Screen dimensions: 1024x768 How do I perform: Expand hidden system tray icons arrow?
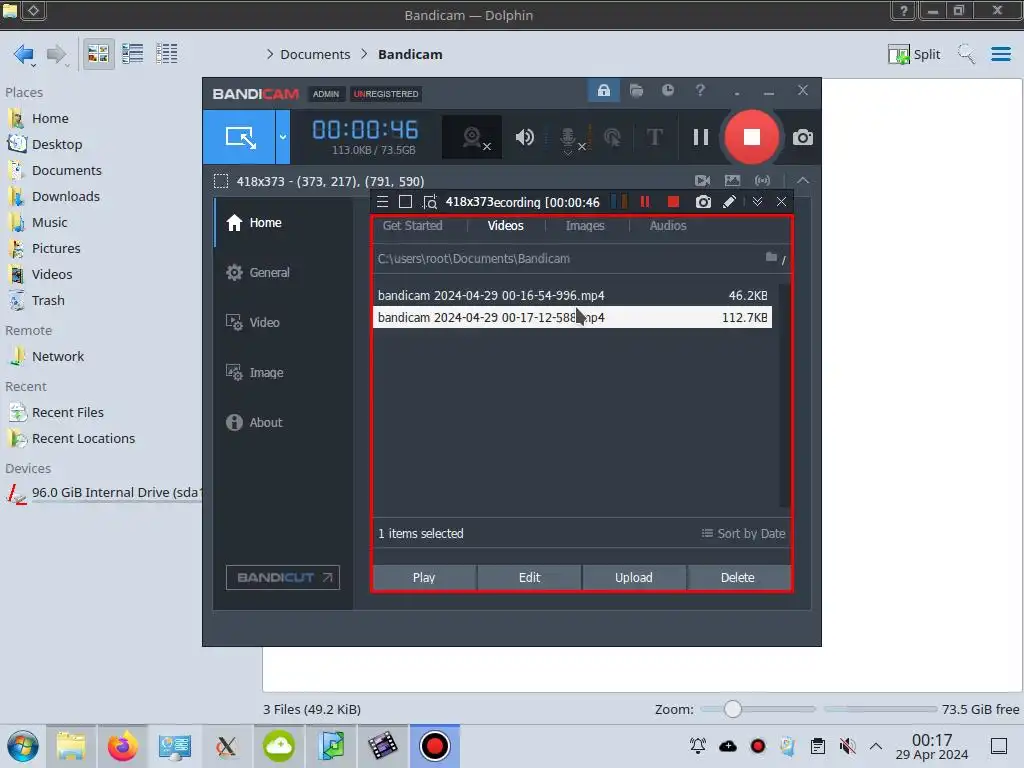tap(876, 746)
